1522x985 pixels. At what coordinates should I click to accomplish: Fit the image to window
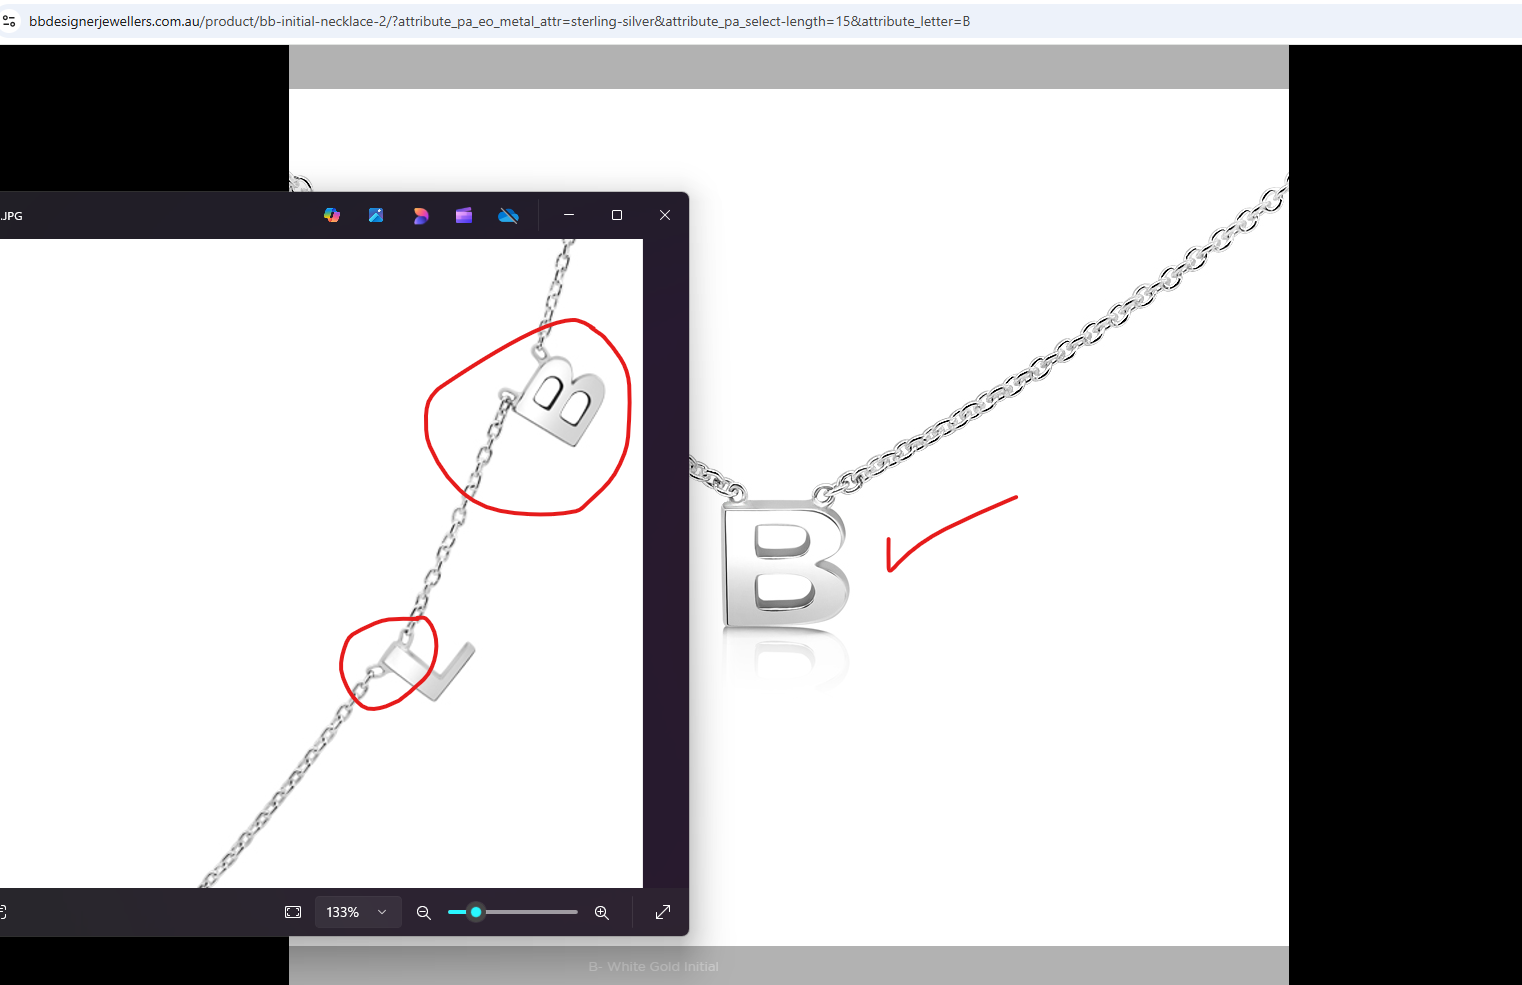pyautogui.click(x=293, y=912)
